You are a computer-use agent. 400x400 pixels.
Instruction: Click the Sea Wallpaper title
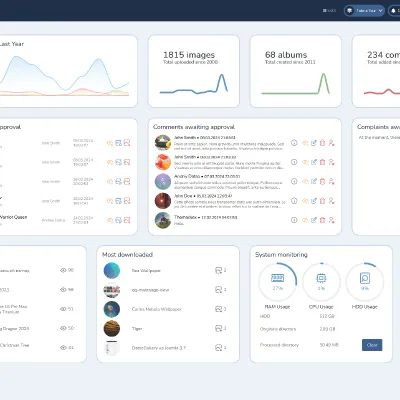tap(146, 271)
